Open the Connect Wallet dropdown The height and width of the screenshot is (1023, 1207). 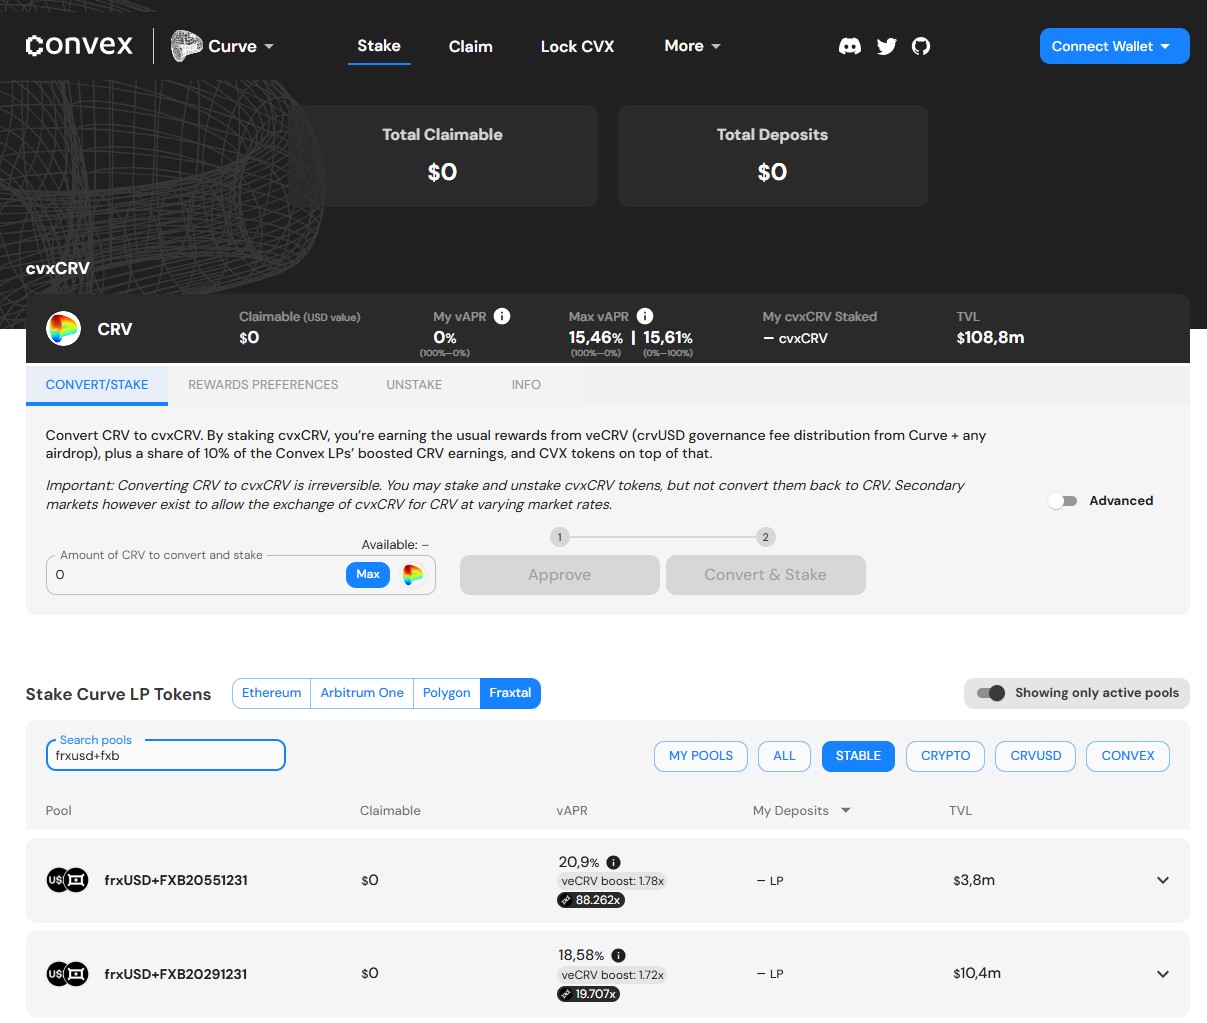1115,46
